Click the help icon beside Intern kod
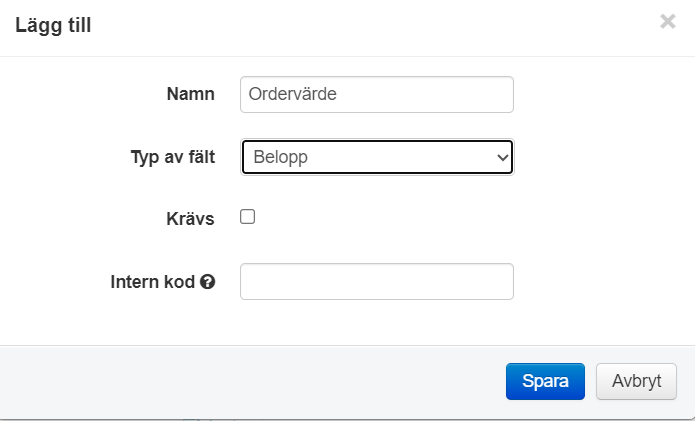The image size is (695, 421). pos(207,282)
